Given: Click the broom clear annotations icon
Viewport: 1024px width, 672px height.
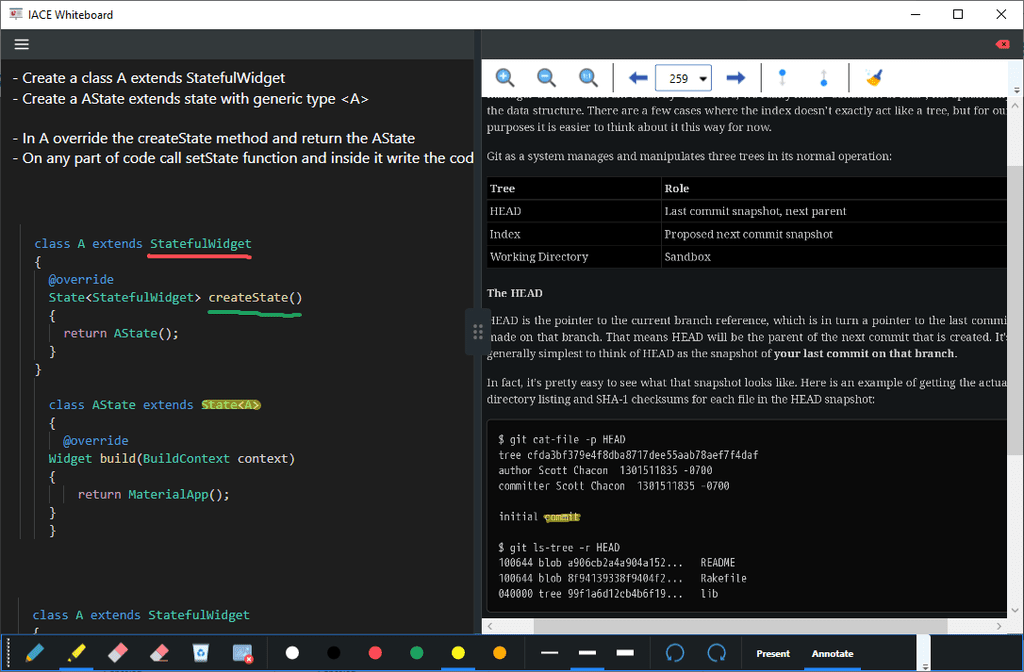Looking at the screenshot, I should point(873,78).
